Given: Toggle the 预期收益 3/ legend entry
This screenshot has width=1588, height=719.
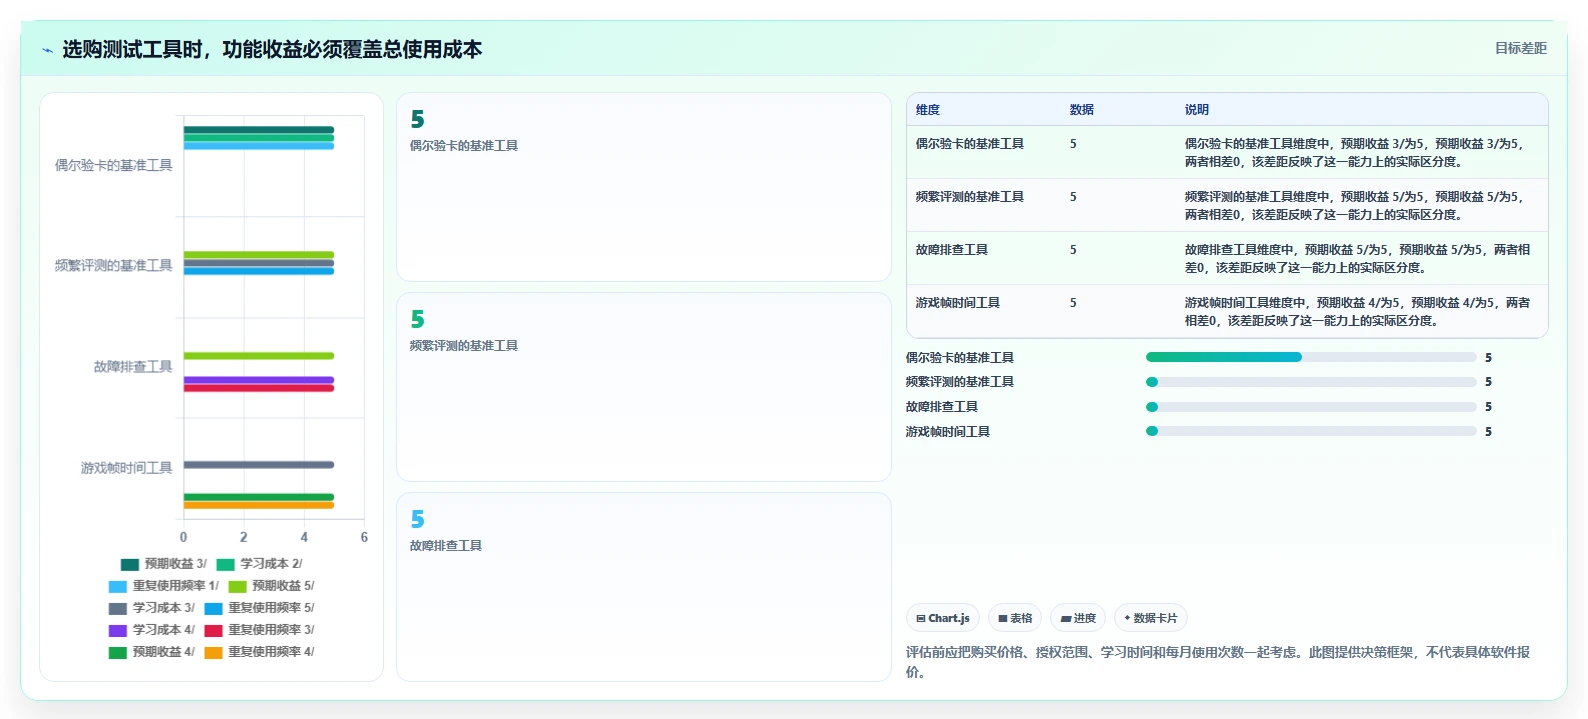Looking at the screenshot, I should pos(163,564).
